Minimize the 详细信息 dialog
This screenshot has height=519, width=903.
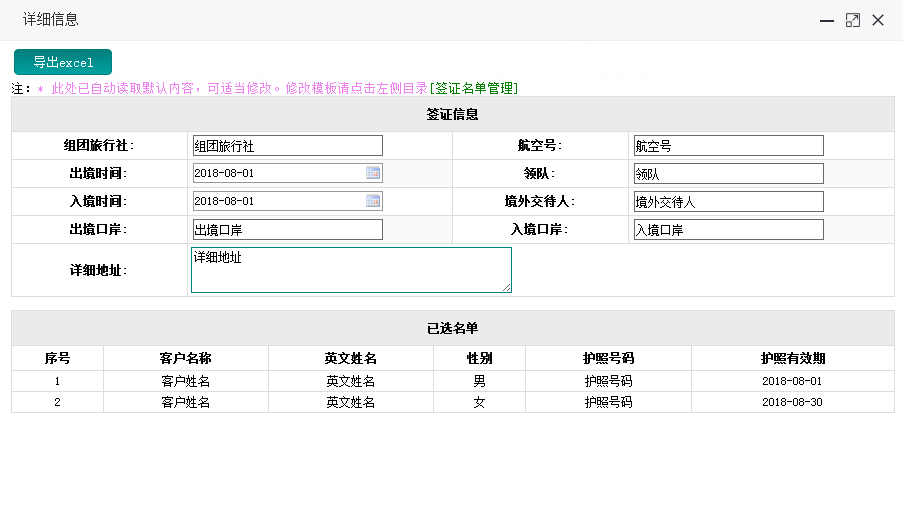pos(827,20)
